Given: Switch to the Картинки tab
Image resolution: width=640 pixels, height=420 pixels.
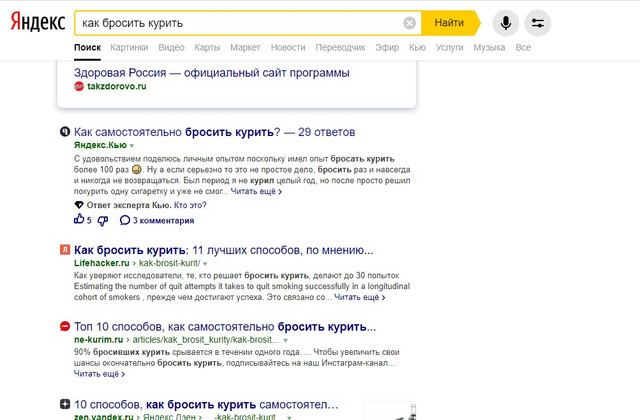Looking at the screenshot, I should [x=130, y=47].
